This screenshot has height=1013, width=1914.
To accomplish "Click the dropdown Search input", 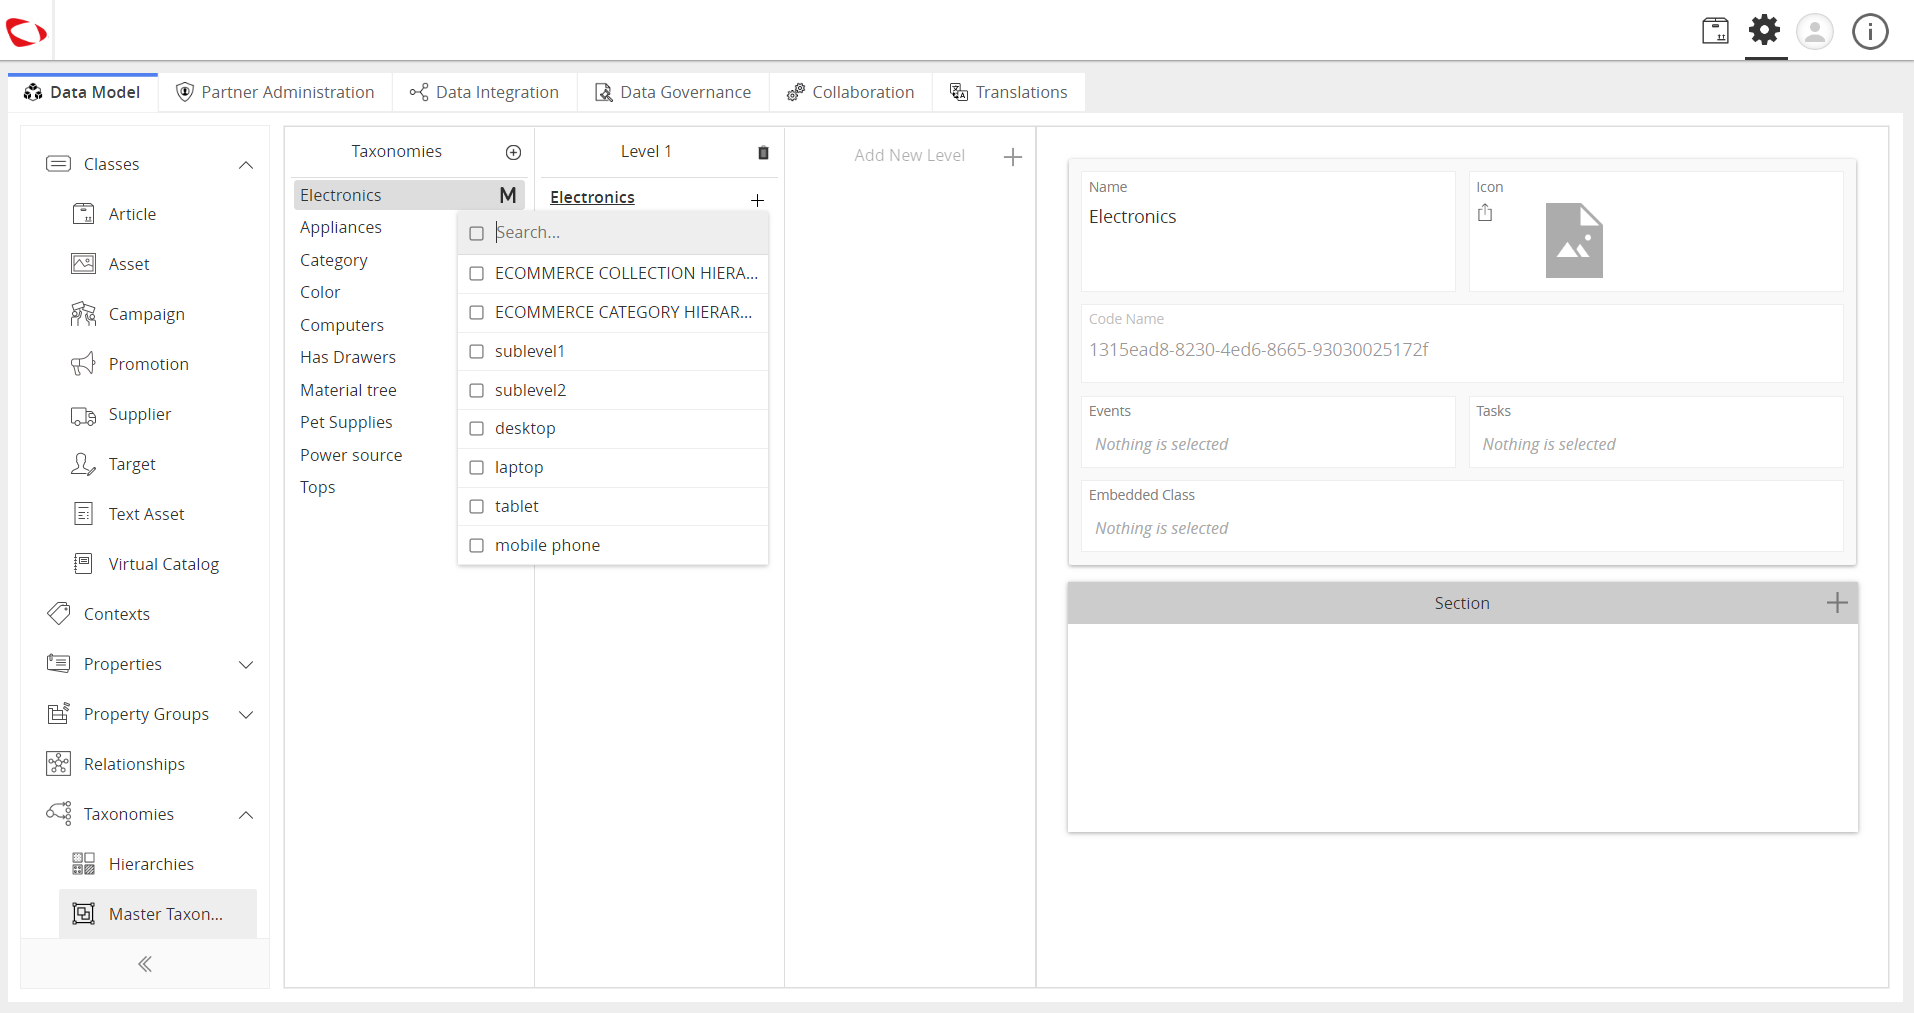I will 628,232.
